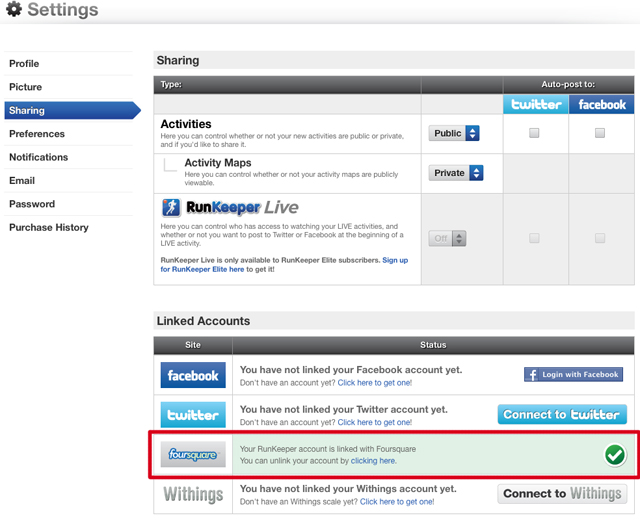Click the Foursquare unlink 'clicking here' link
This screenshot has width=640, height=520.
point(373,461)
